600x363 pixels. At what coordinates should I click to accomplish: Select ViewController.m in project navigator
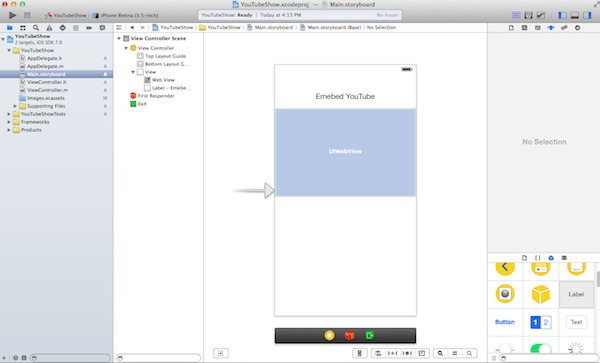click(47, 90)
